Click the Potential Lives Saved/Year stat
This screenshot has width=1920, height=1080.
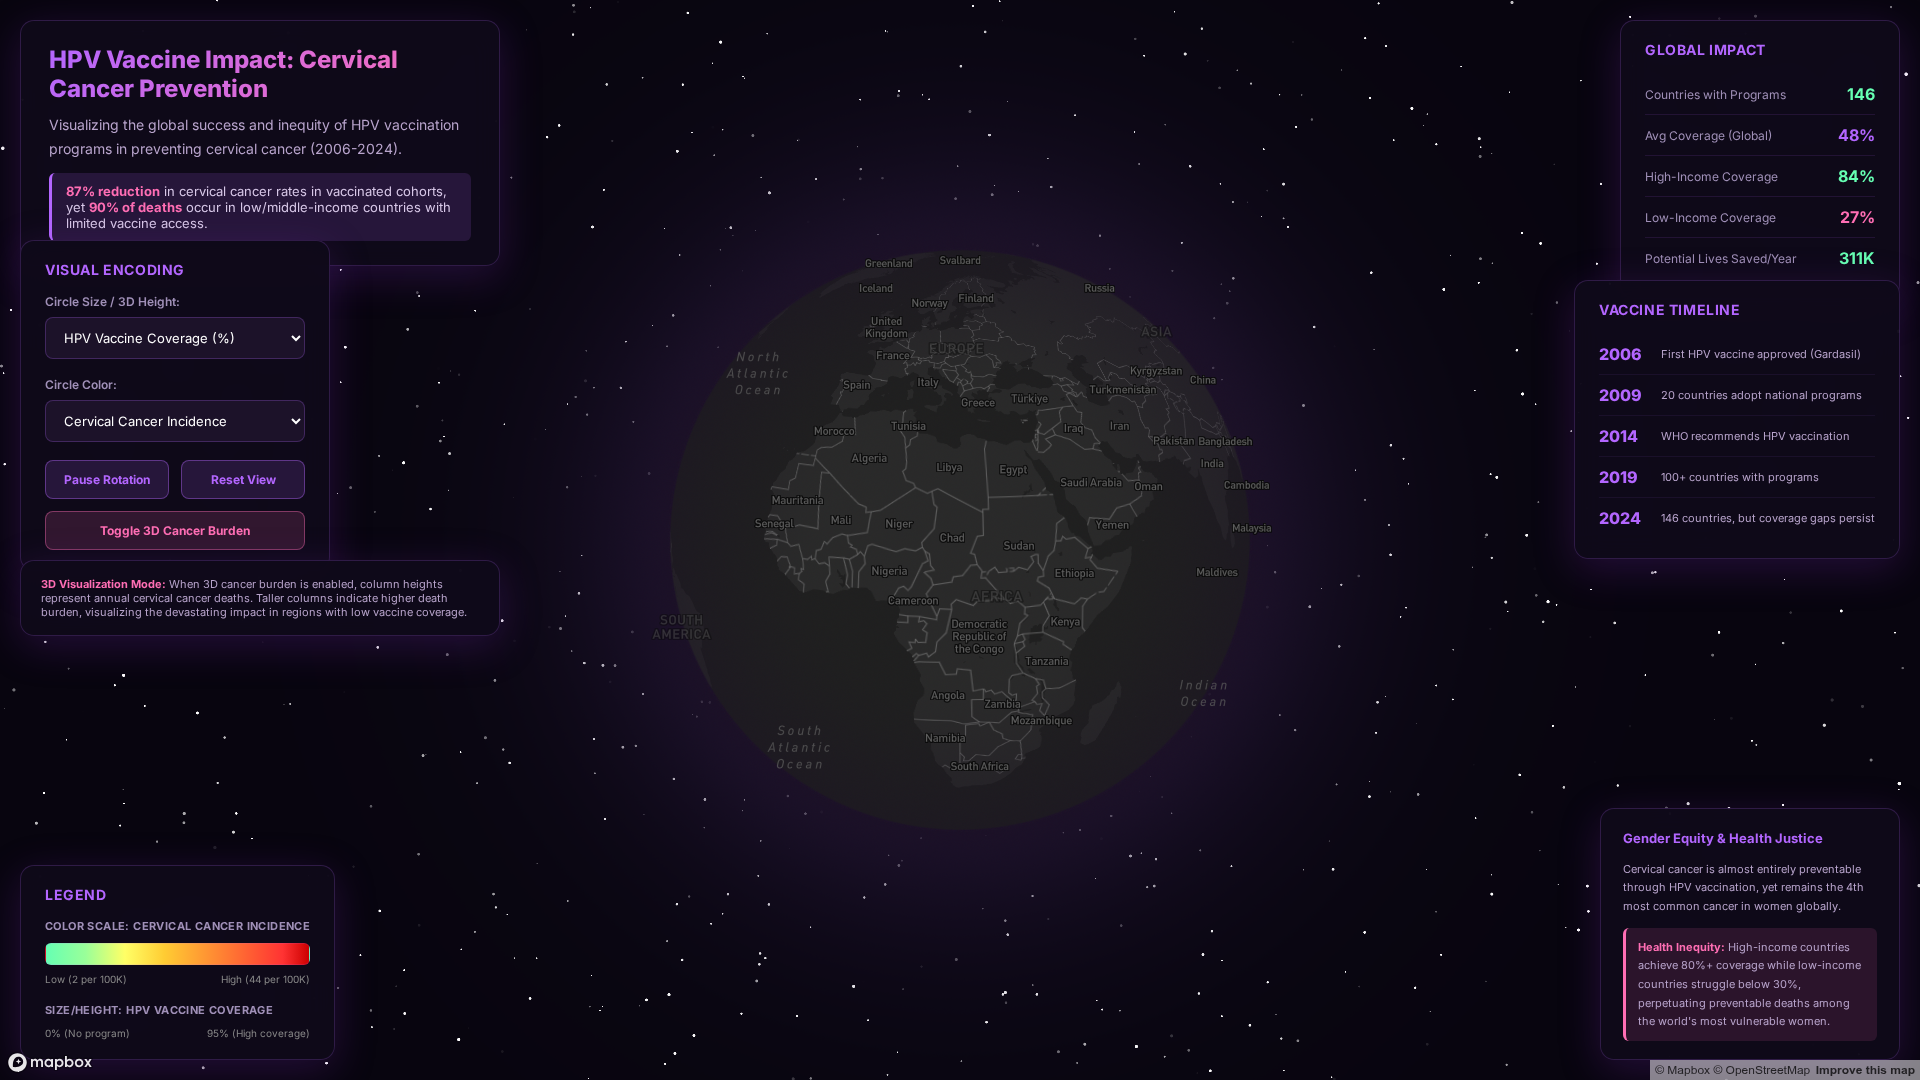point(1759,258)
